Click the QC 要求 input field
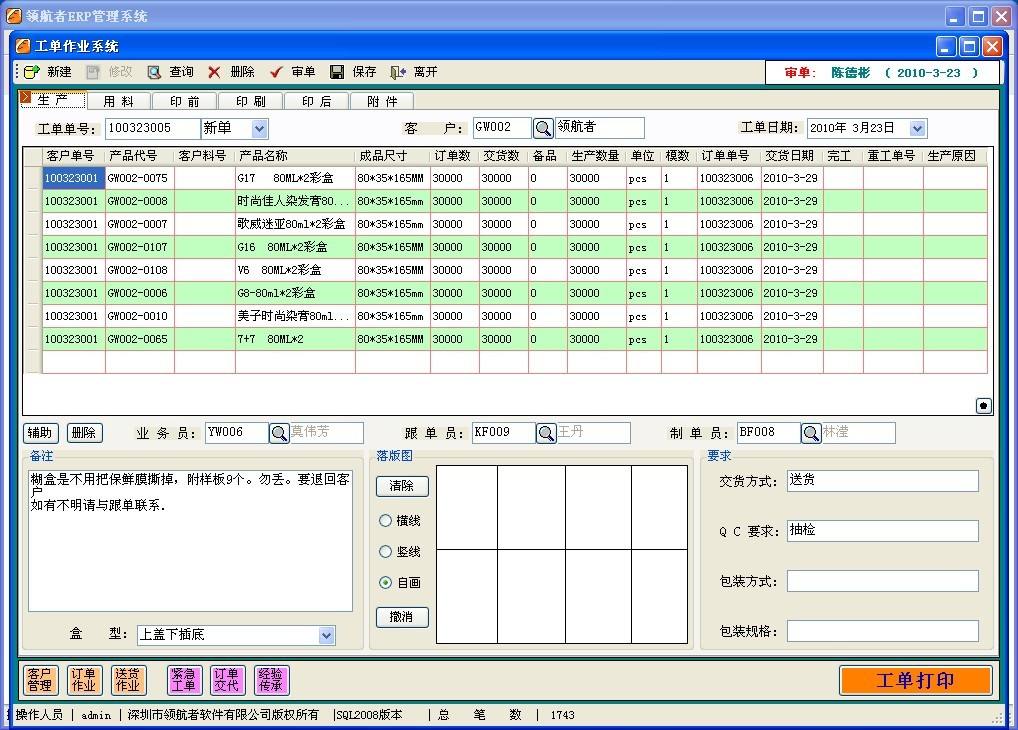 (x=882, y=531)
